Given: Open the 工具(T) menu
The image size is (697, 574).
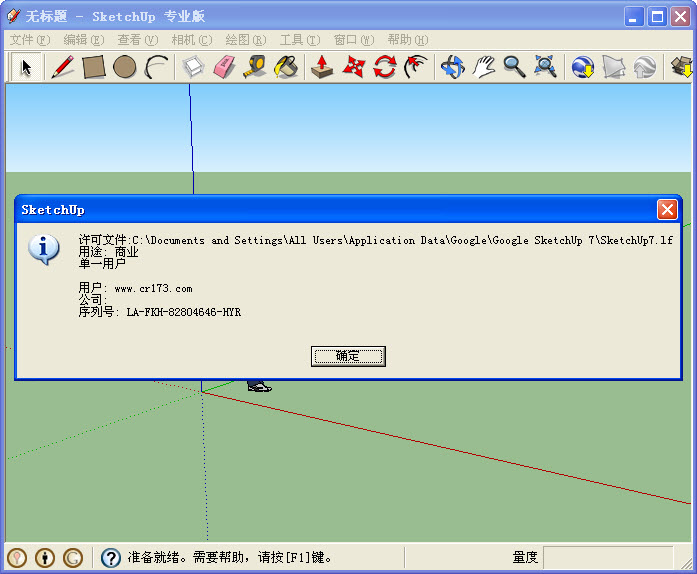Looking at the screenshot, I should (300, 40).
